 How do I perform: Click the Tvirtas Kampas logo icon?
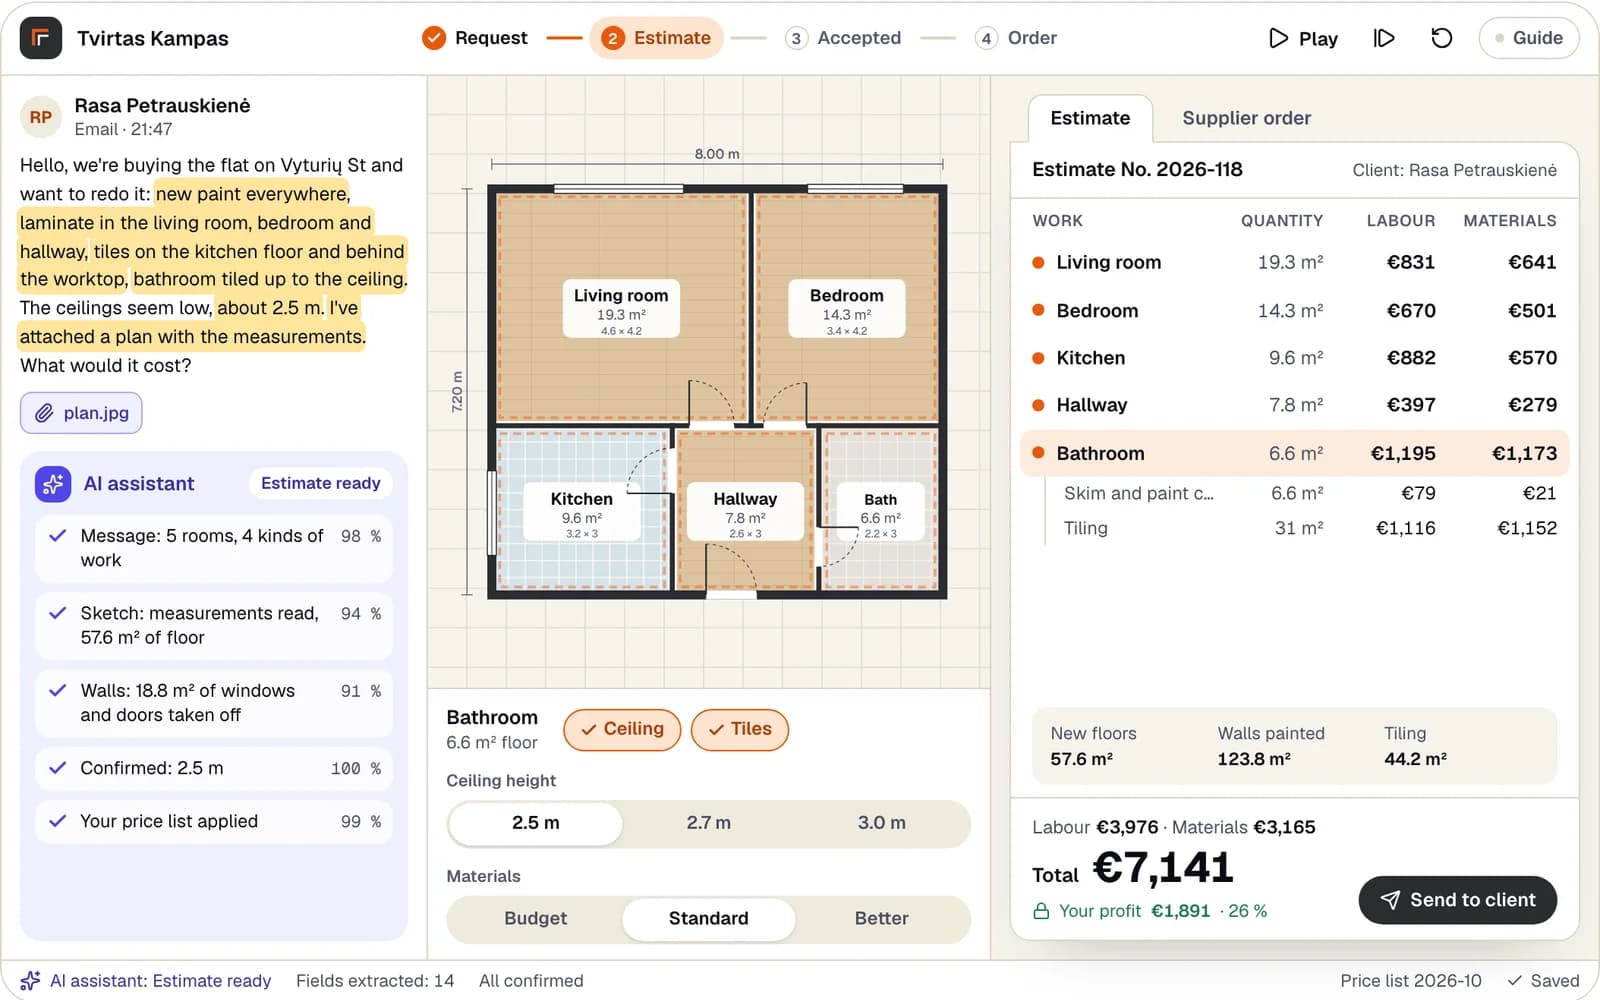41,38
